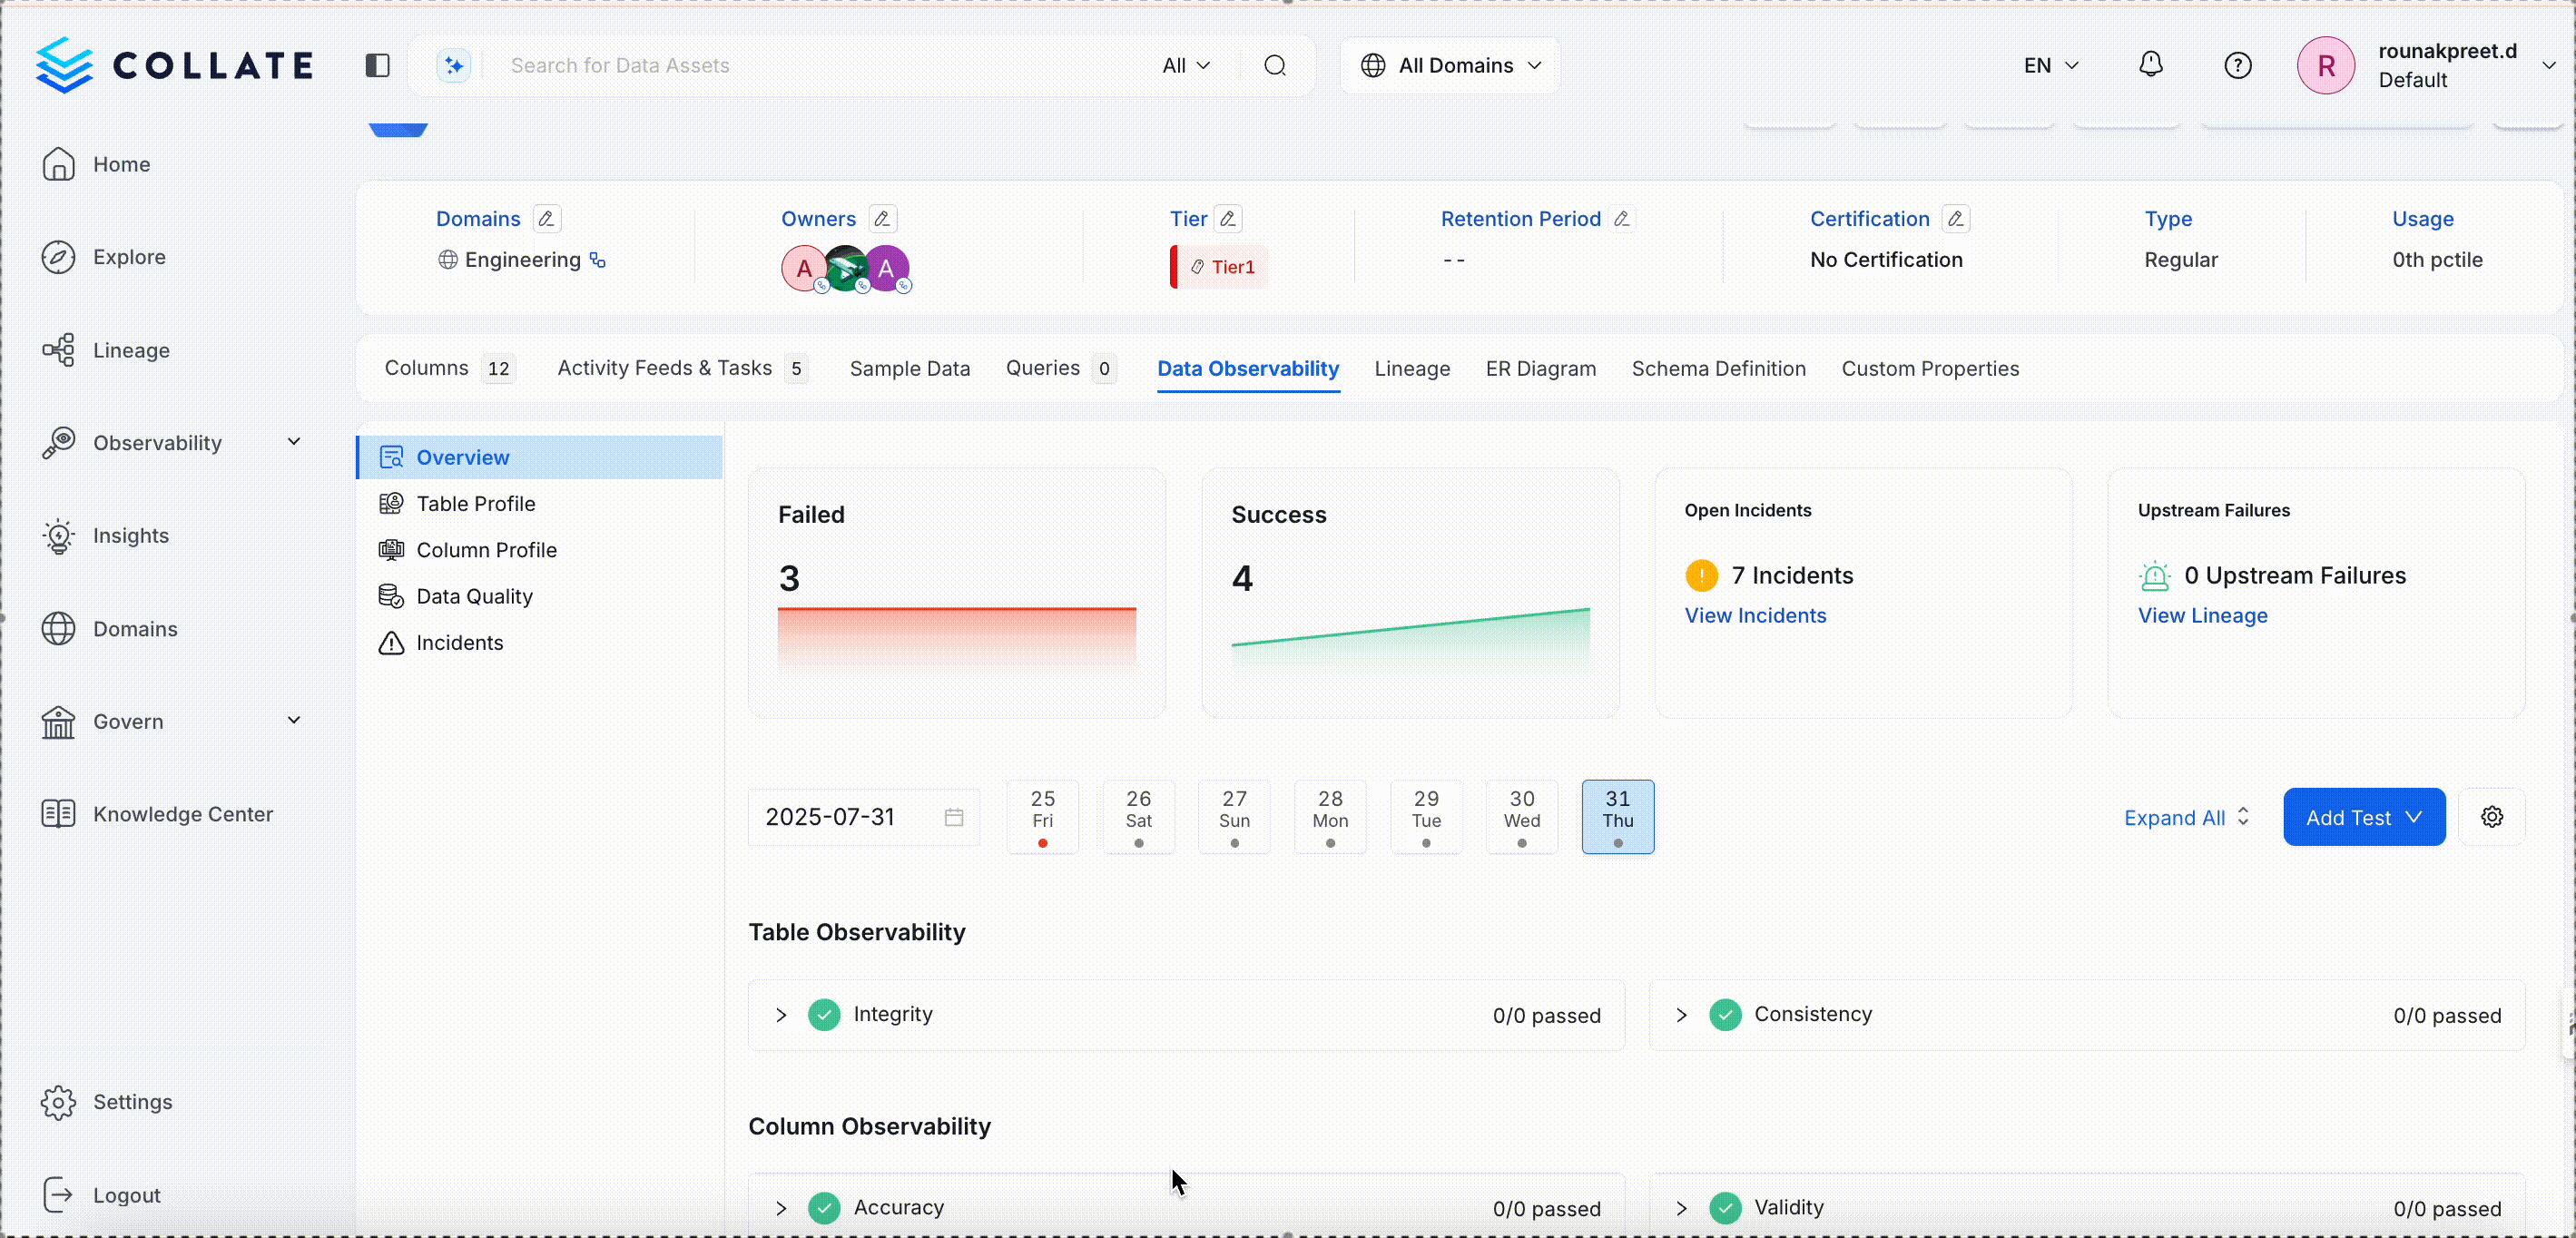Edit Domains with the pencil icon

tap(546, 219)
